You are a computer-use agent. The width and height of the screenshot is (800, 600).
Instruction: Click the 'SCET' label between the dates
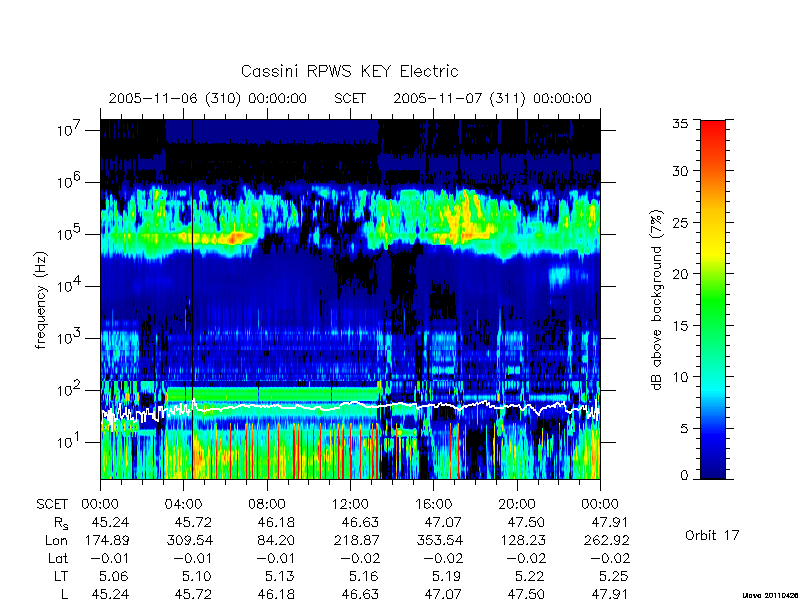(350, 98)
